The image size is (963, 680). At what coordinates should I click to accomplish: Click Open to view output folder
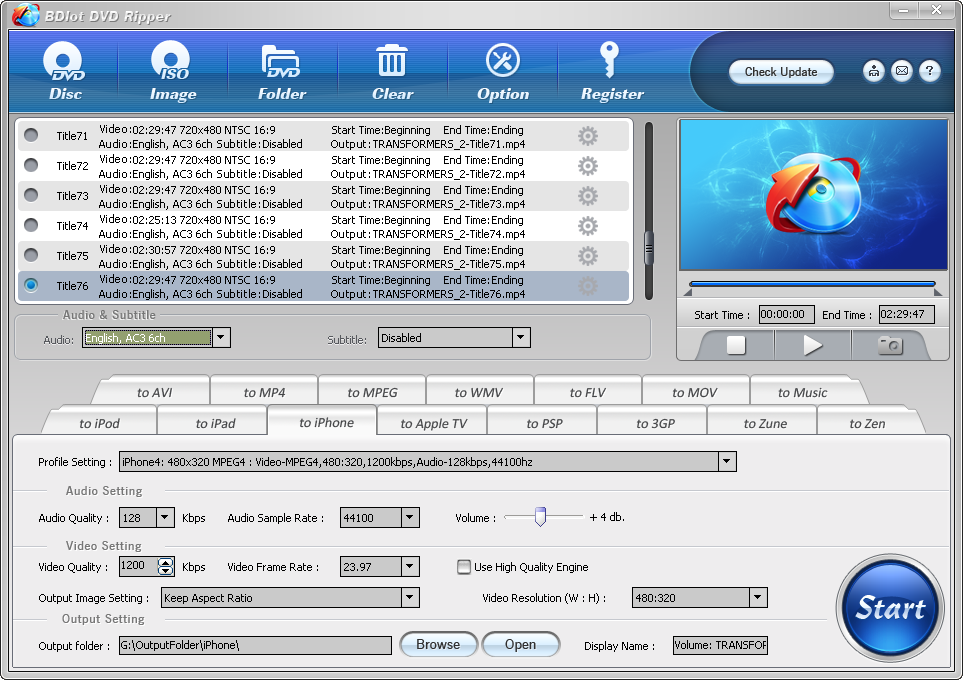520,644
